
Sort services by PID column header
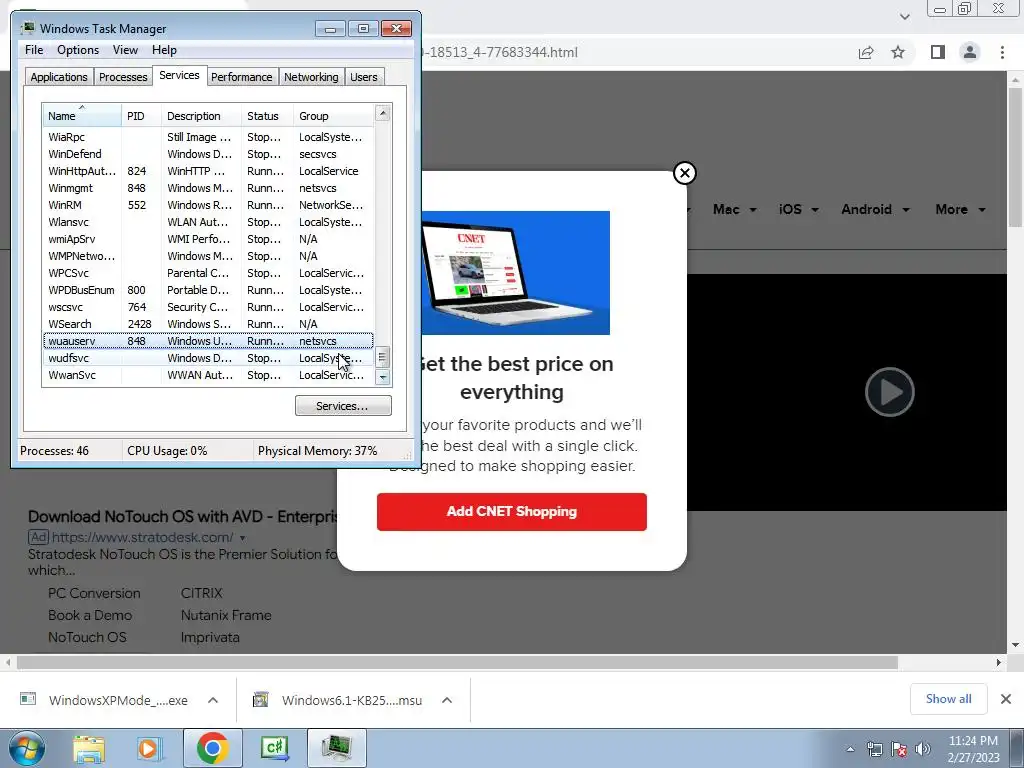(x=141, y=116)
